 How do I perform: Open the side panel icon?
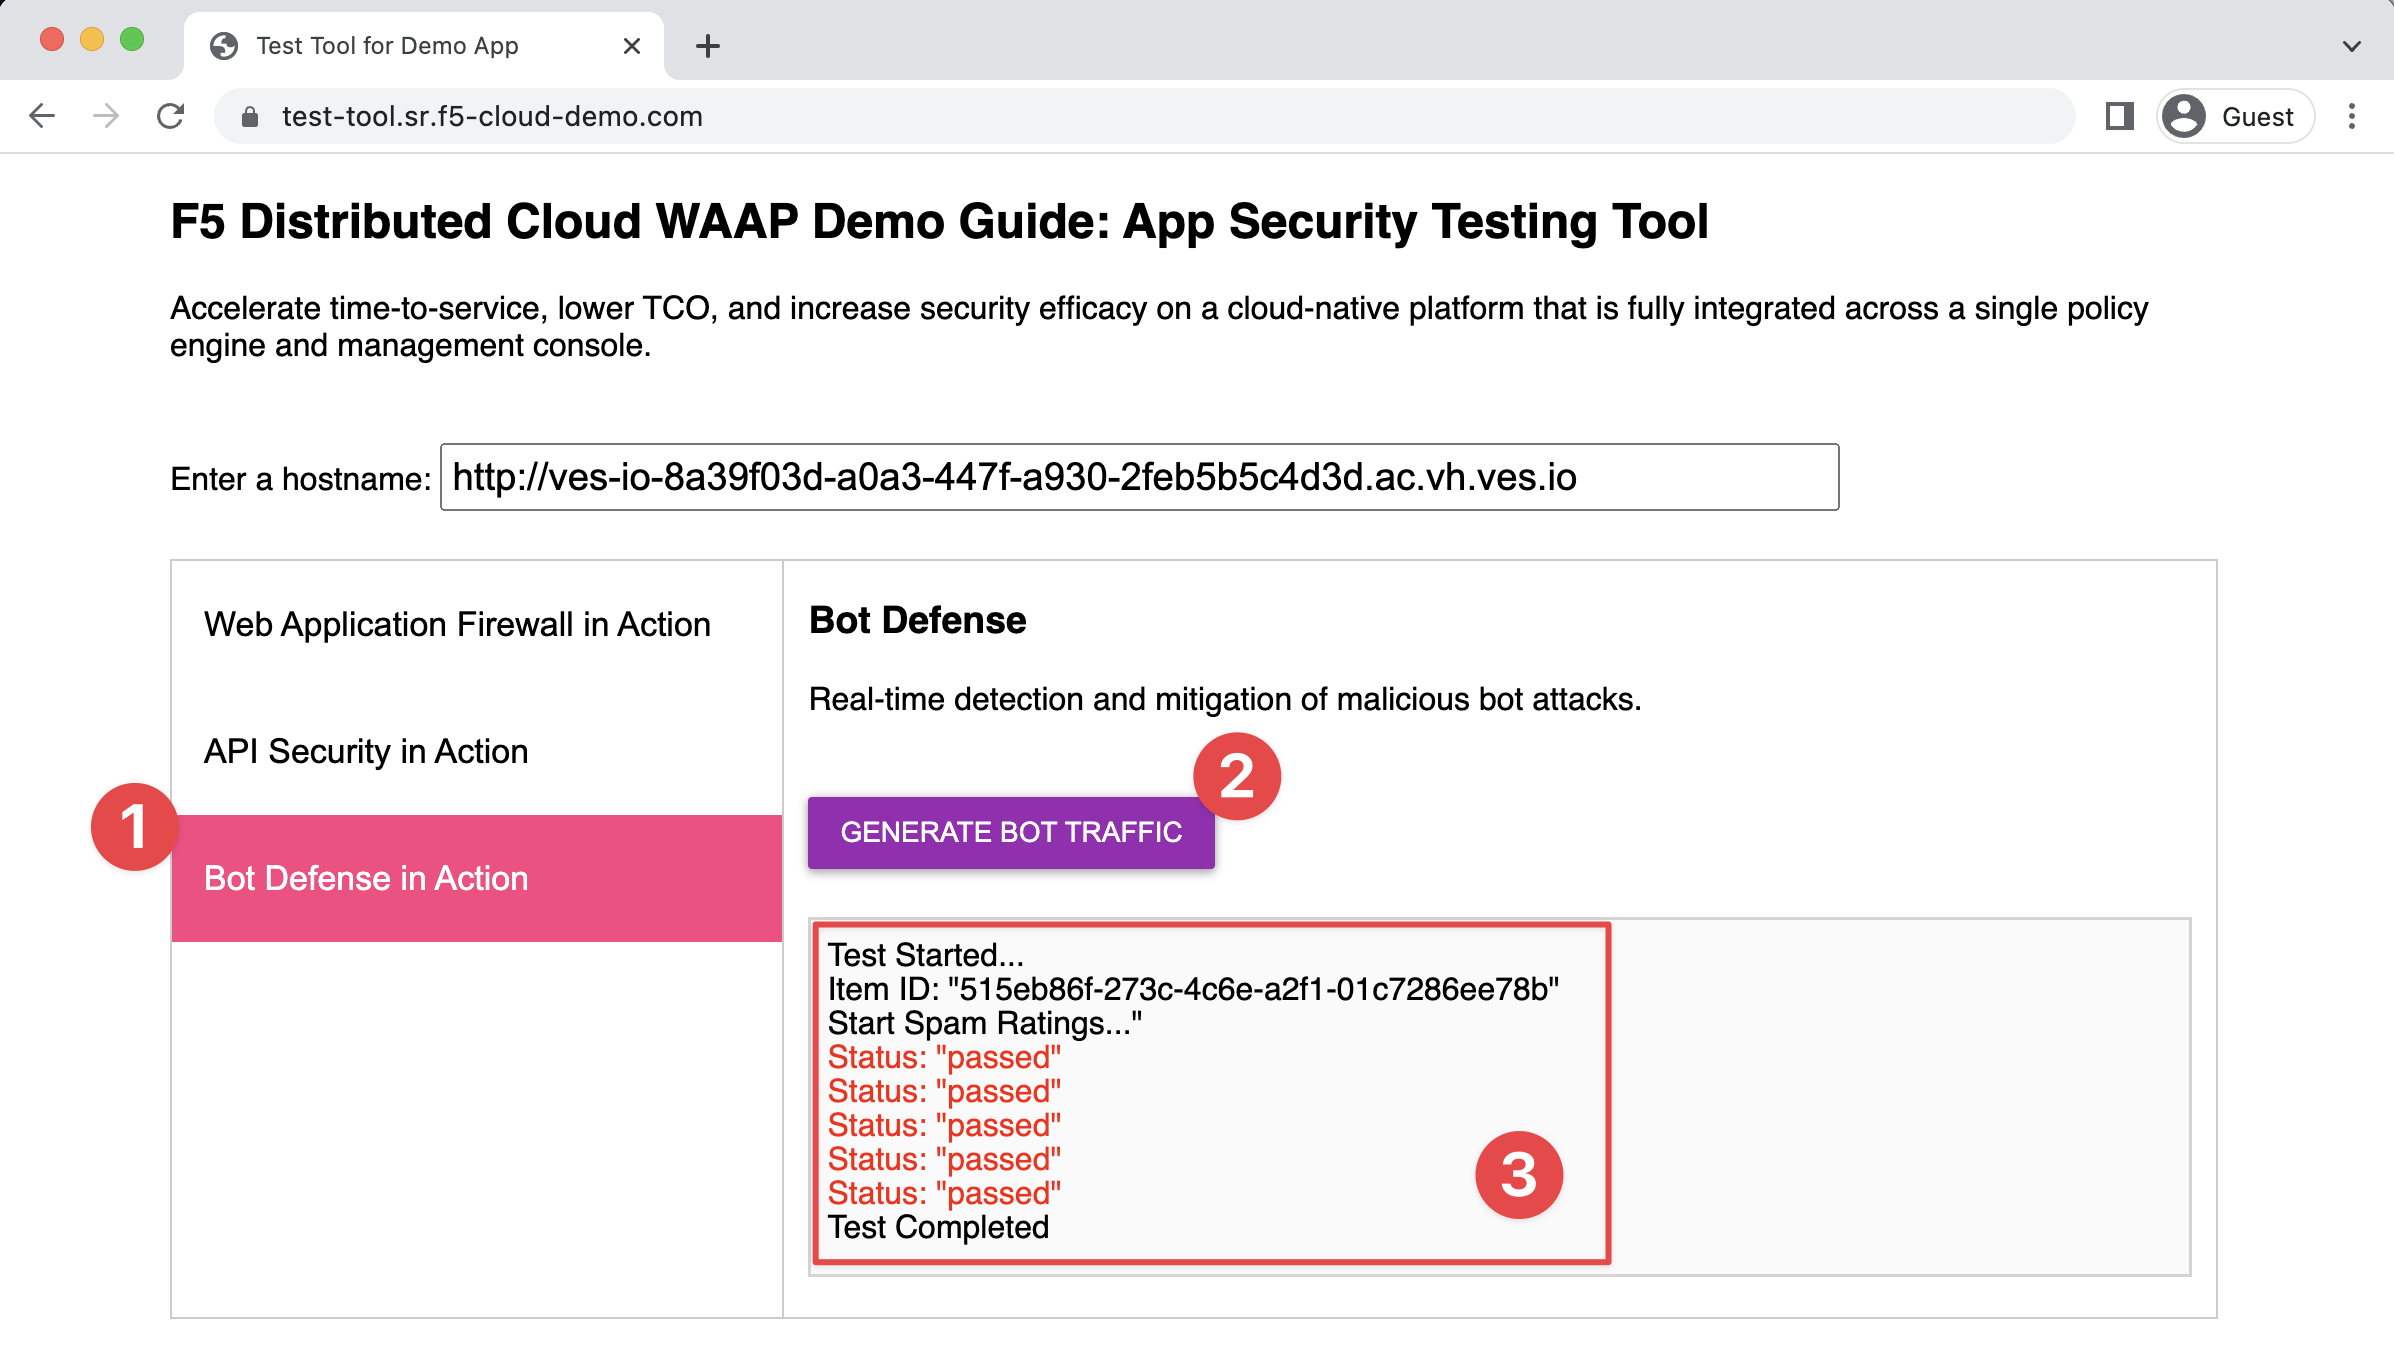(2119, 116)
